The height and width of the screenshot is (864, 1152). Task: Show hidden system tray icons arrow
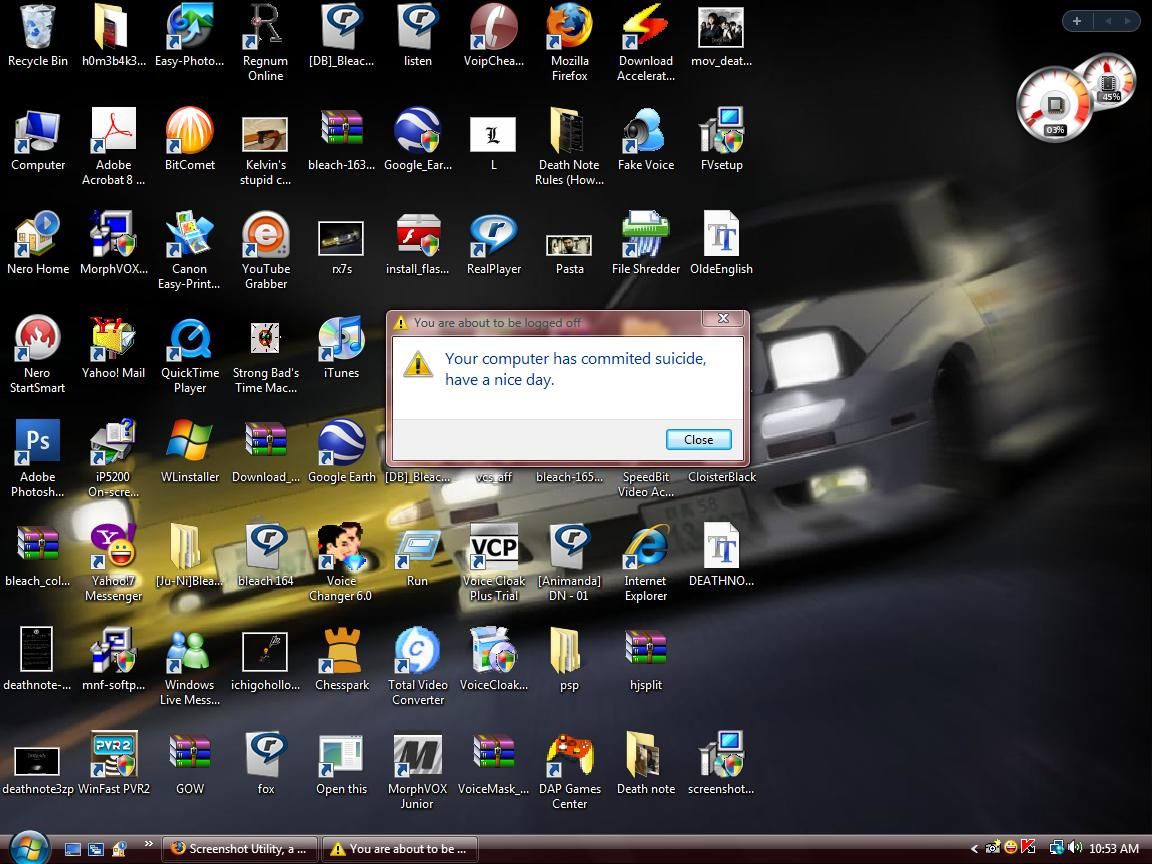[974, 849]
